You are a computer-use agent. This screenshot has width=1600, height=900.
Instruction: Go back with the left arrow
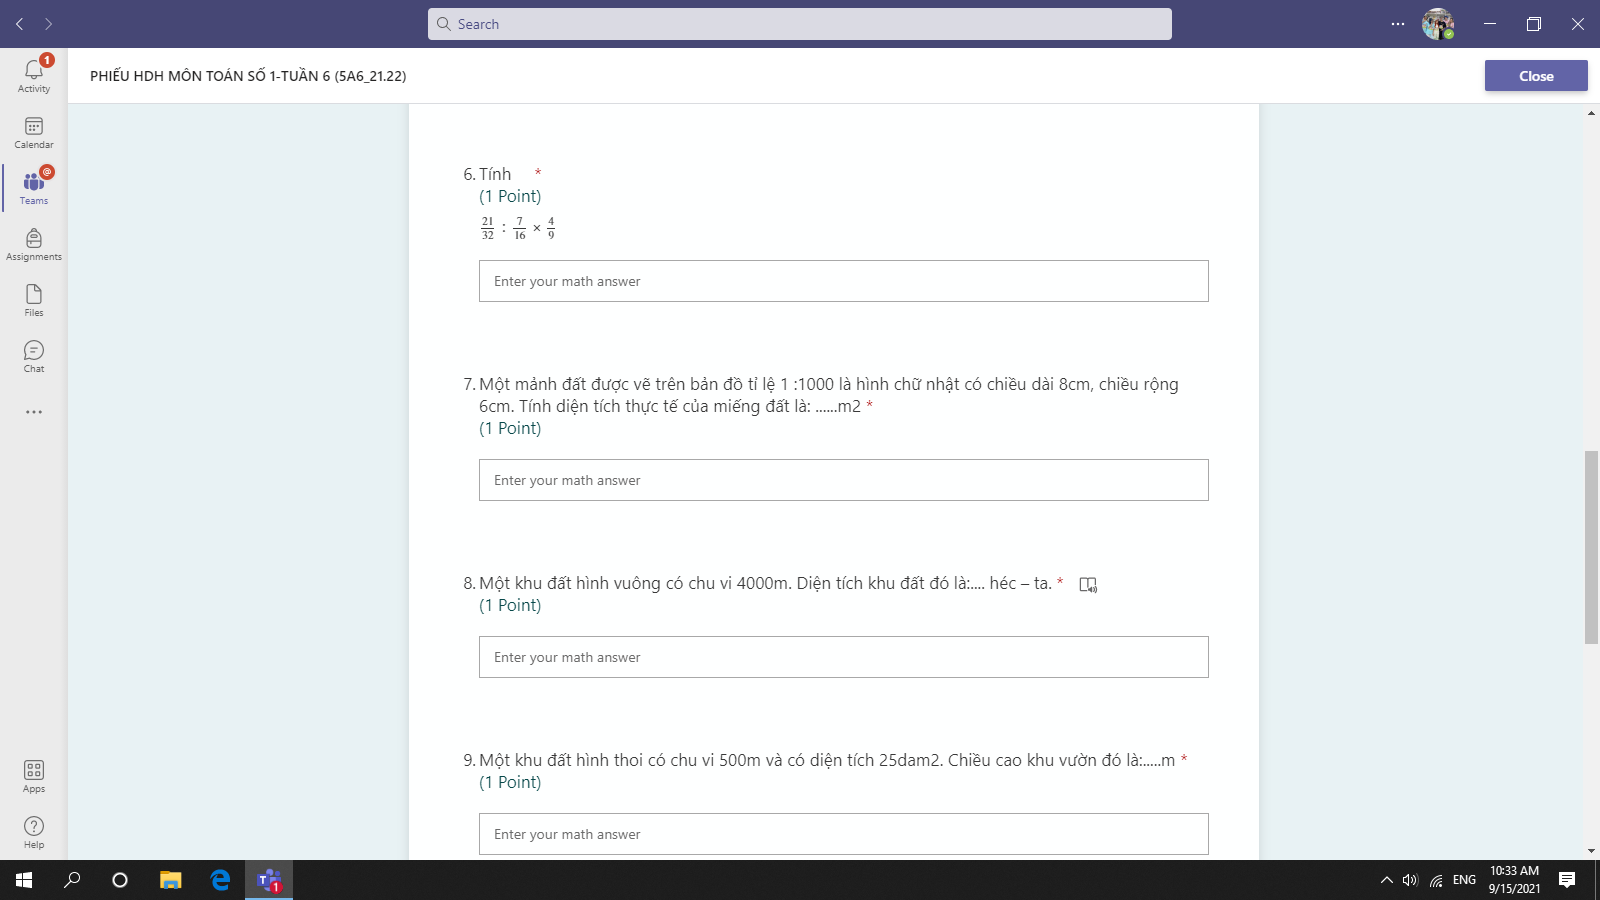click(x=20, y=24)
